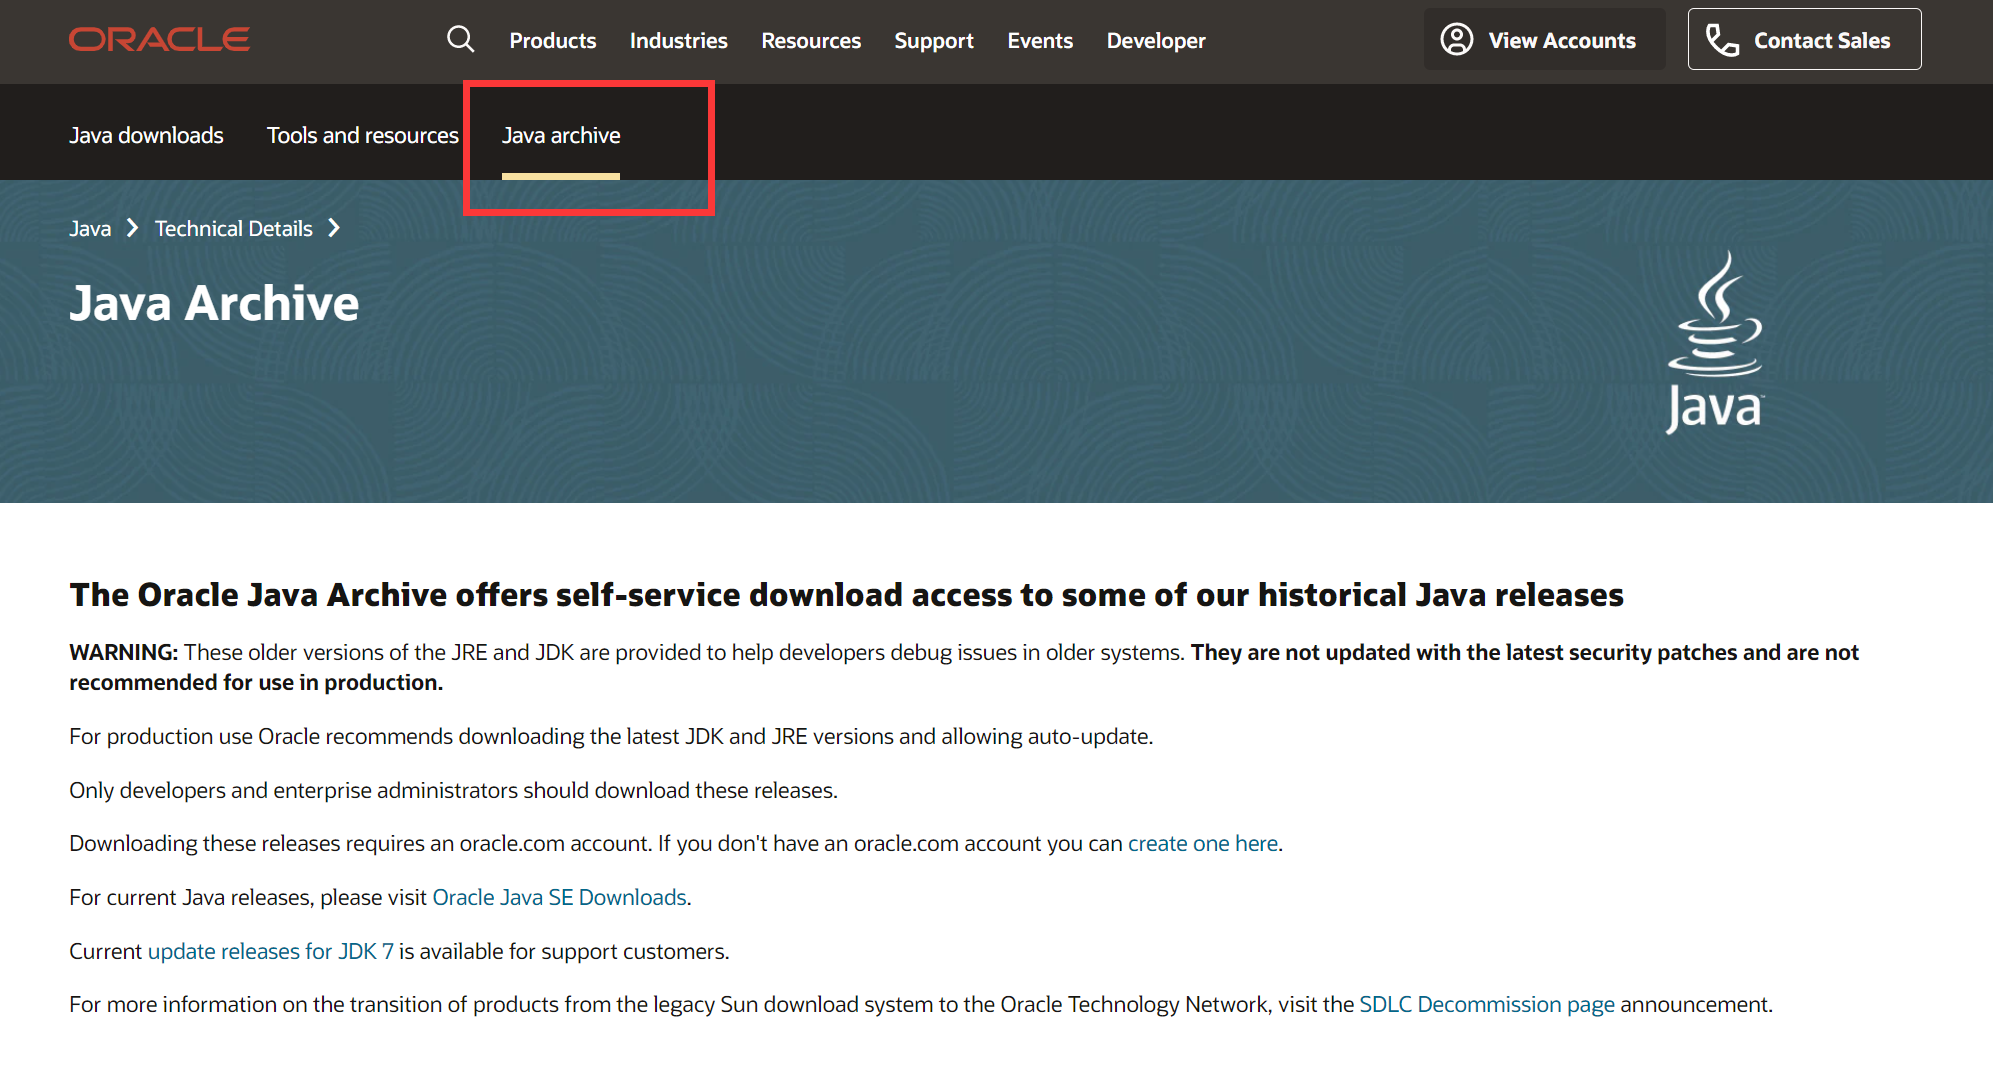Screen dimensions: 1993x1070
Task: Follow the 'create one here' link
Action: 1203,844
